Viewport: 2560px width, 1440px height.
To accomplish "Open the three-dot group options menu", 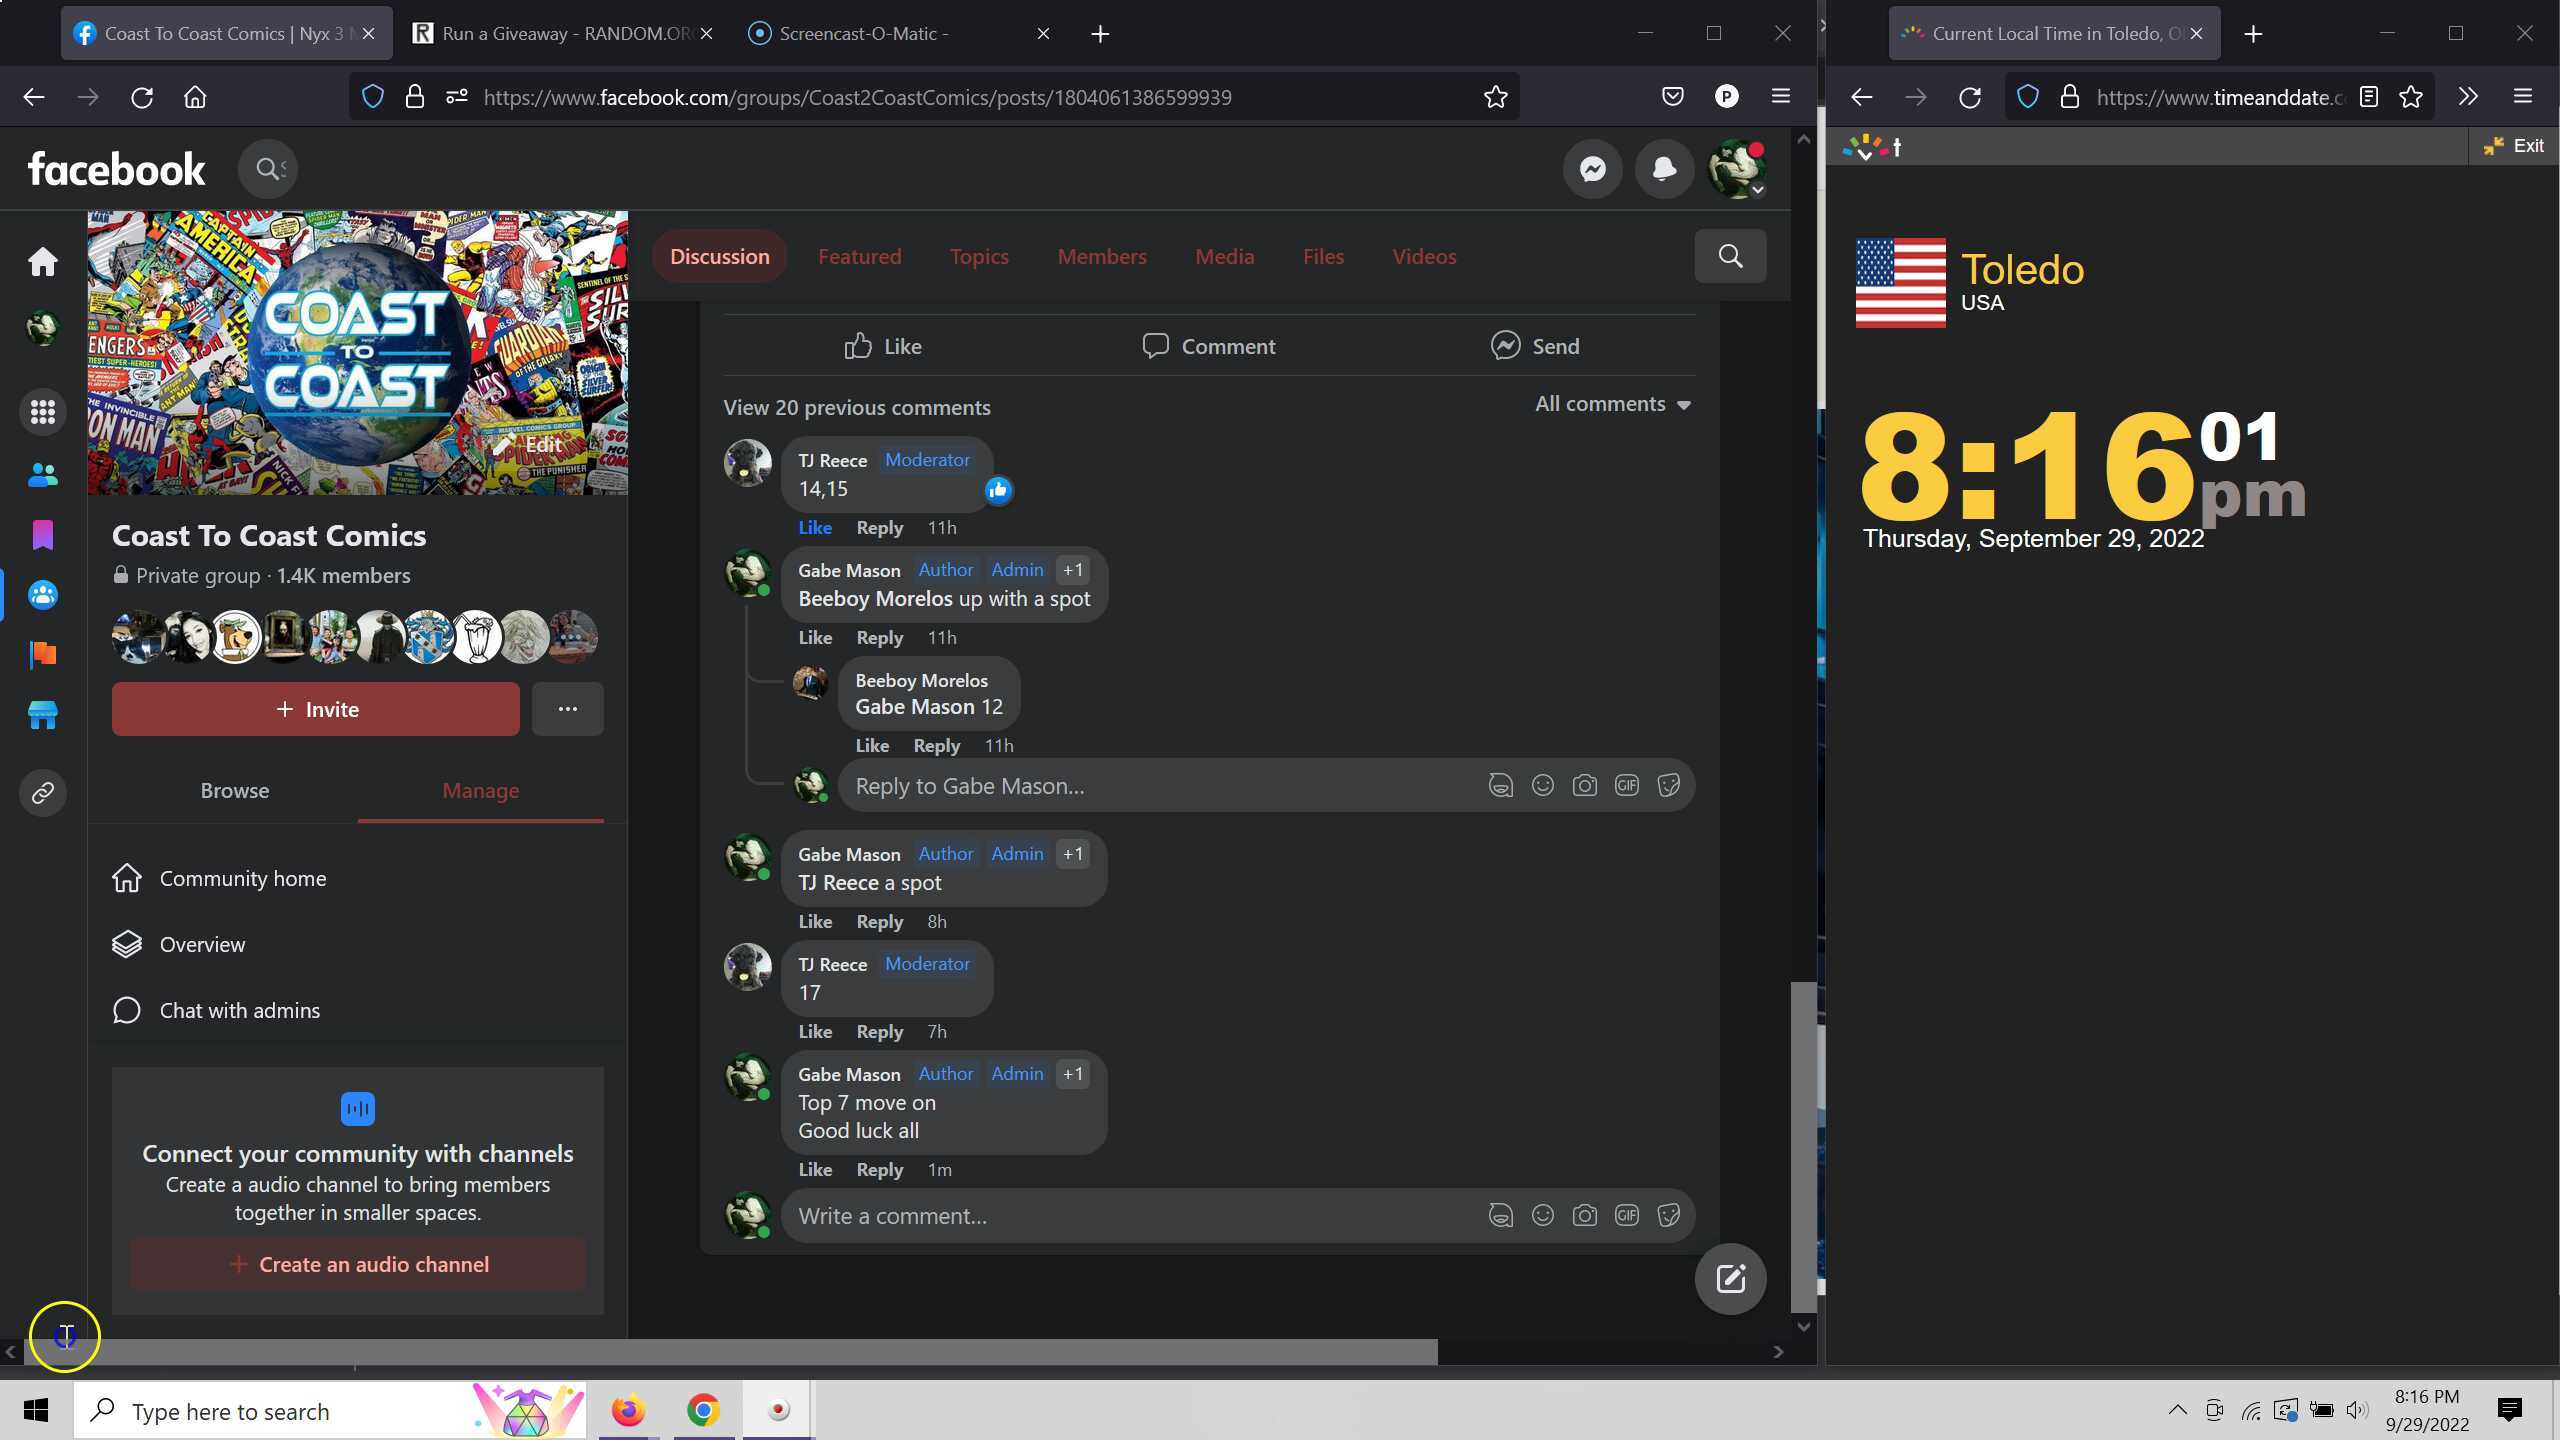I will 567,709.
